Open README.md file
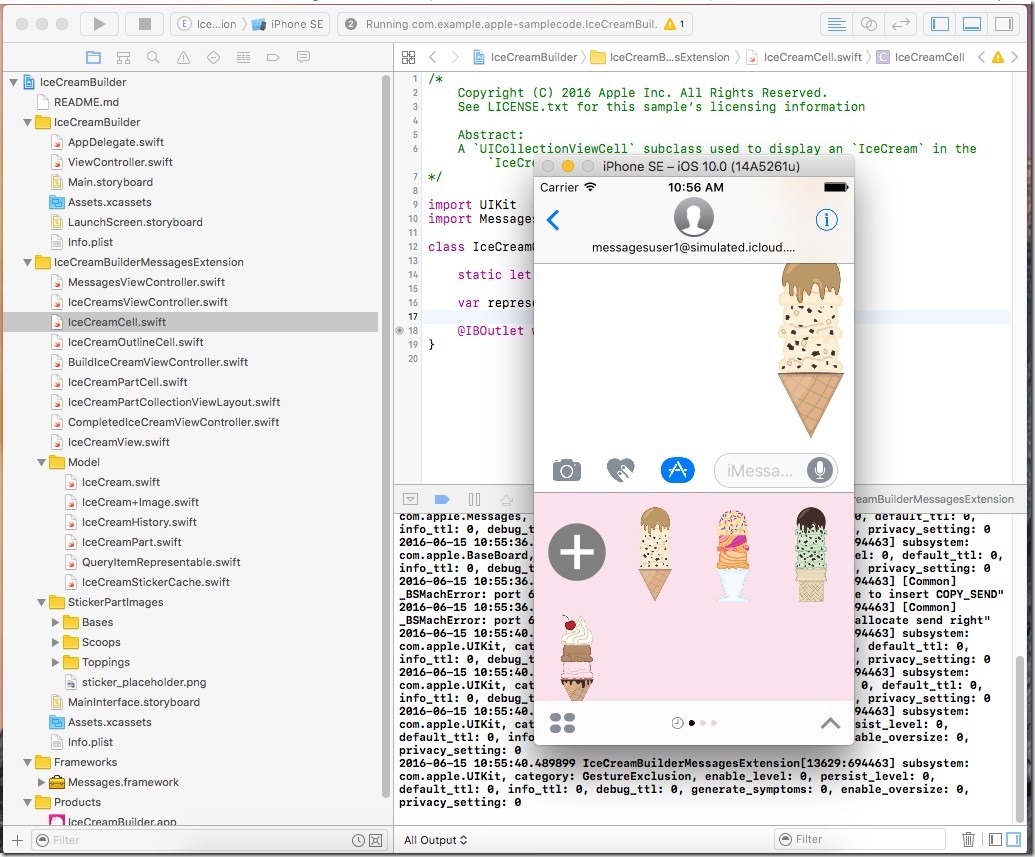The image size is (1035, 857). [x=86, y=102]
